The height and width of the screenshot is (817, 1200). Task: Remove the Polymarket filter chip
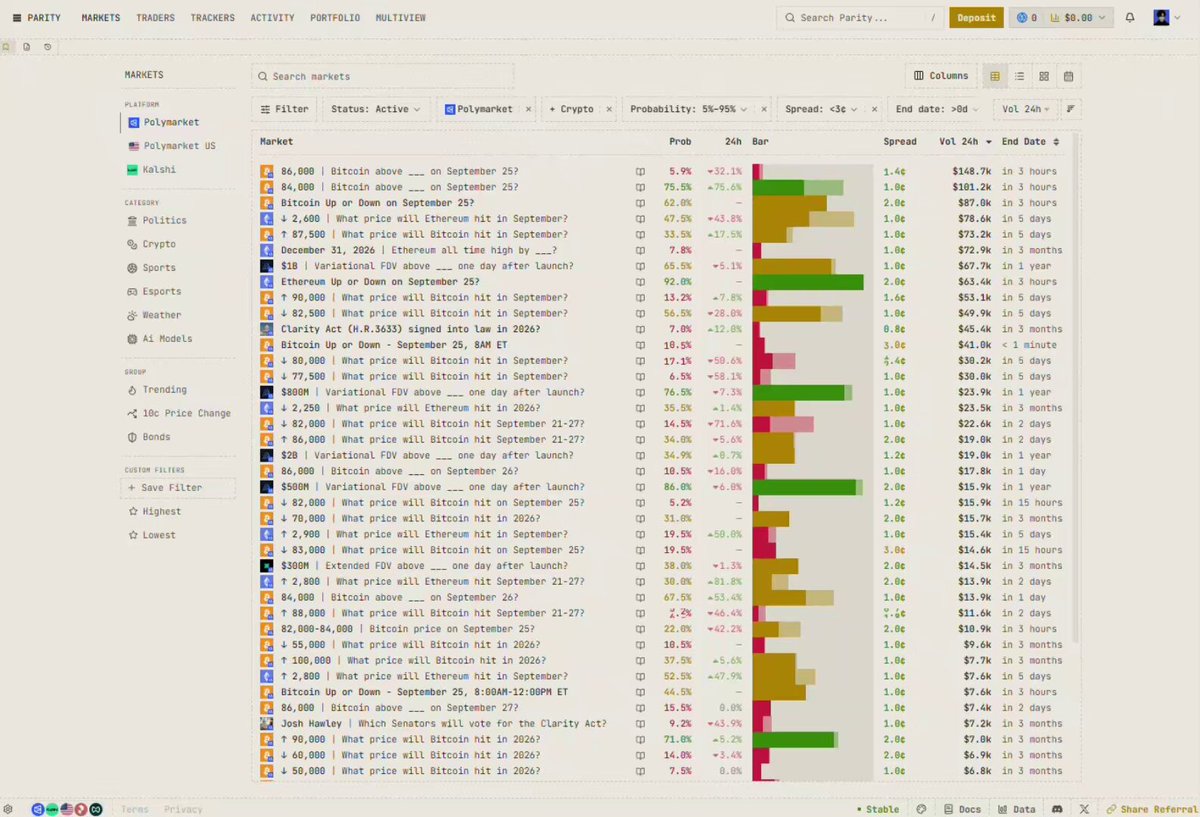[x=528, y=109]
